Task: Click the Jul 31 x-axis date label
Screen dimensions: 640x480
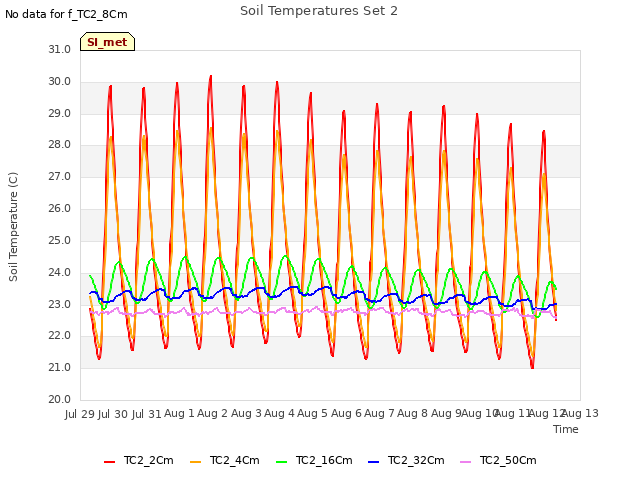Action: pos(147,414)
